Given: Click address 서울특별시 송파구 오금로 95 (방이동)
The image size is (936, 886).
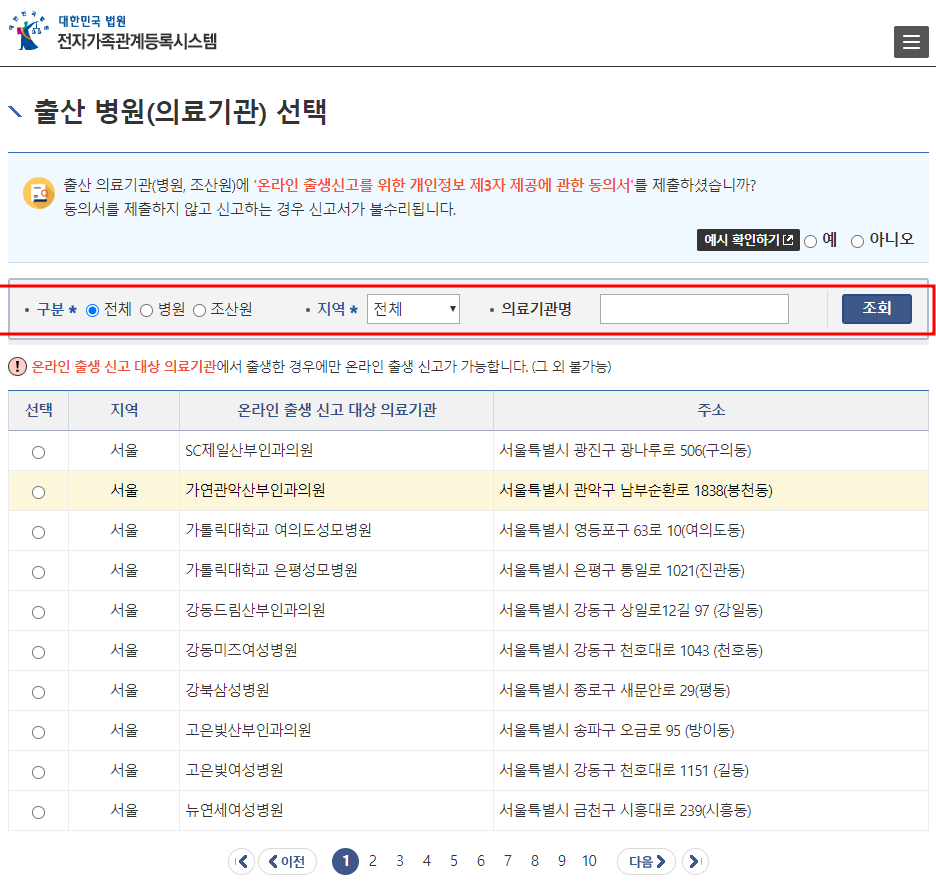Looking at the screenshot, I should pyautogui.click(x=617, y=730).
